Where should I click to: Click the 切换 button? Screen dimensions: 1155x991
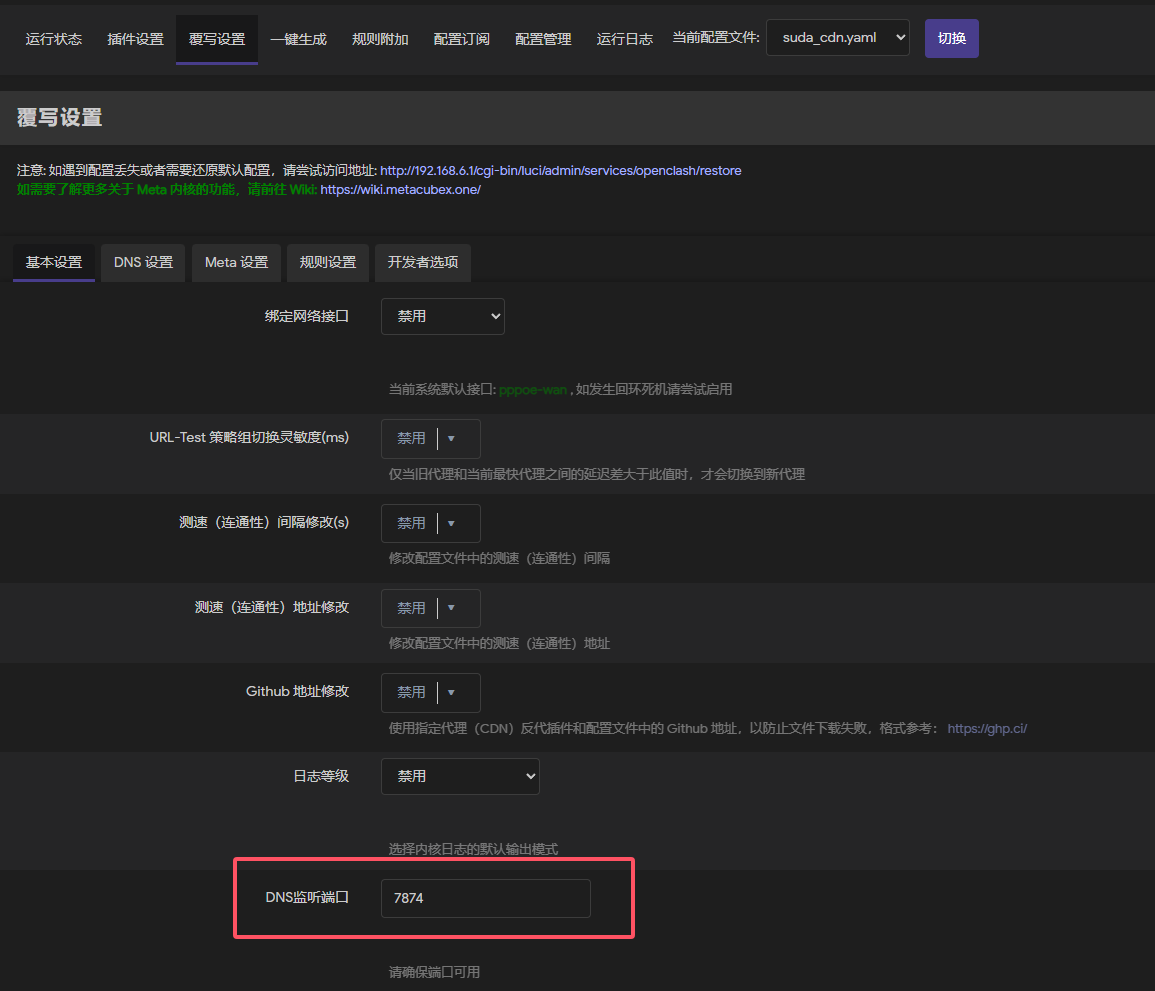(x=951, y=38)
